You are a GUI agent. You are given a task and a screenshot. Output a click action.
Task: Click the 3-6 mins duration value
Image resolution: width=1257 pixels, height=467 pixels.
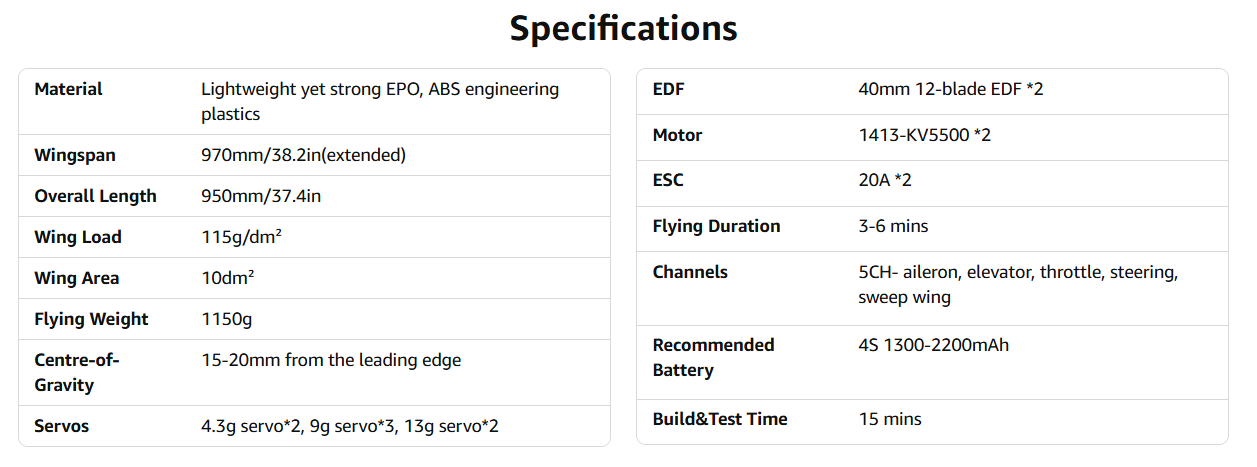pos(893,226)
